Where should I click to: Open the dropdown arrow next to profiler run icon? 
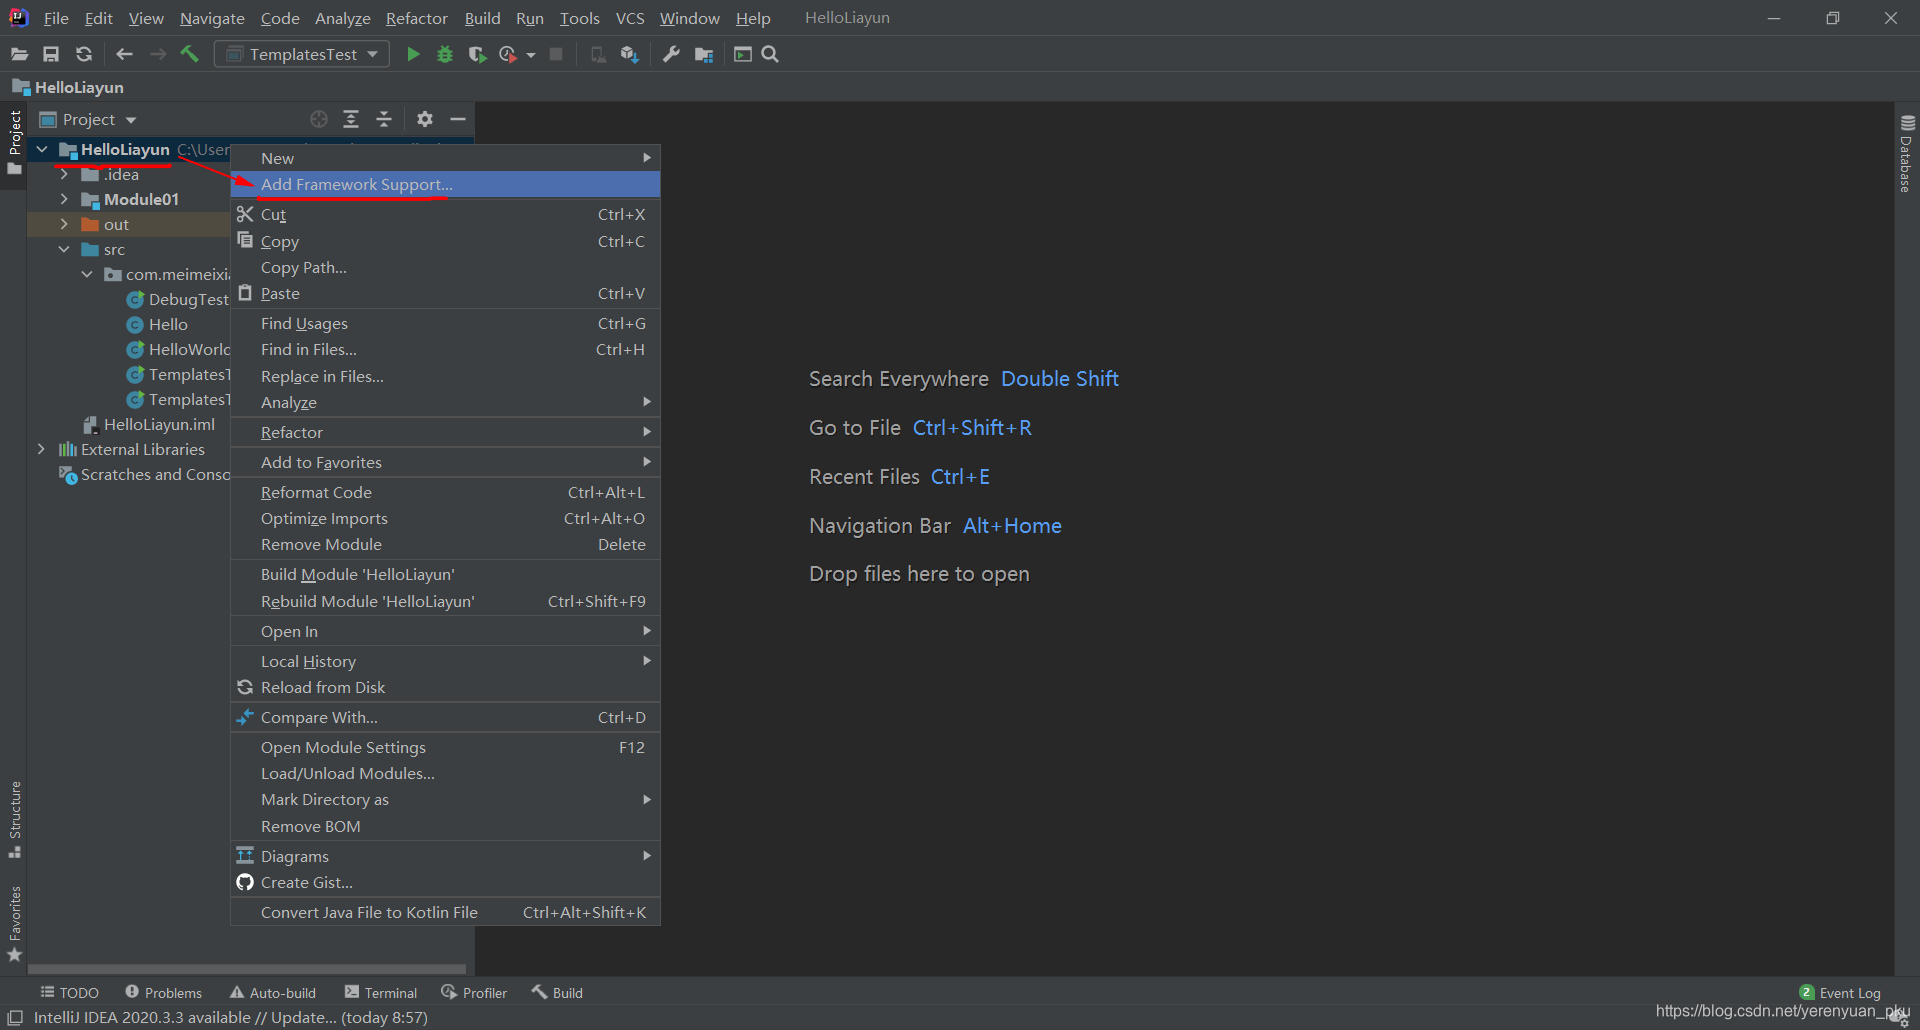[x=531, y=55]
